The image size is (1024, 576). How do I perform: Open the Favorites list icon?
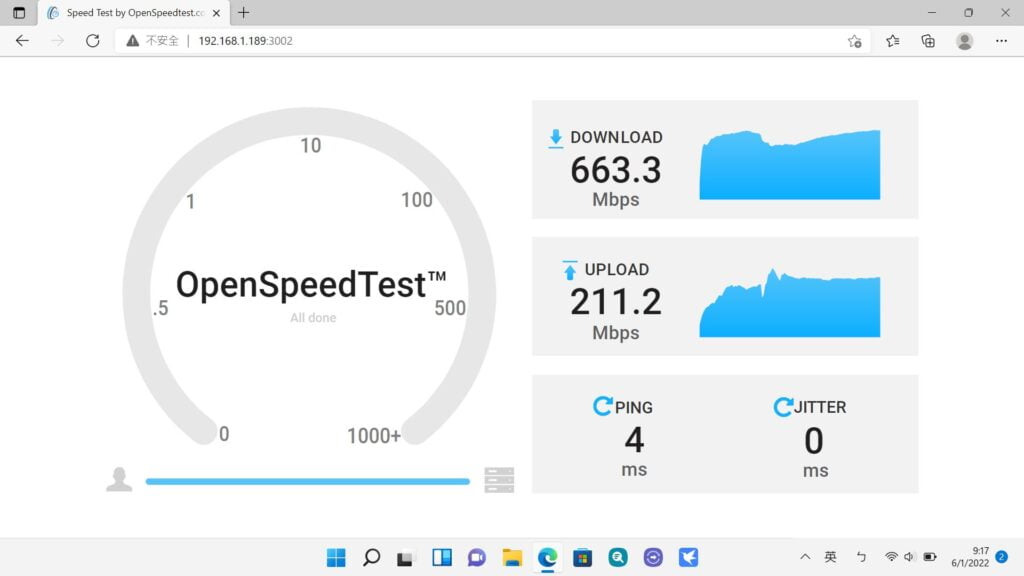point(893,41)
